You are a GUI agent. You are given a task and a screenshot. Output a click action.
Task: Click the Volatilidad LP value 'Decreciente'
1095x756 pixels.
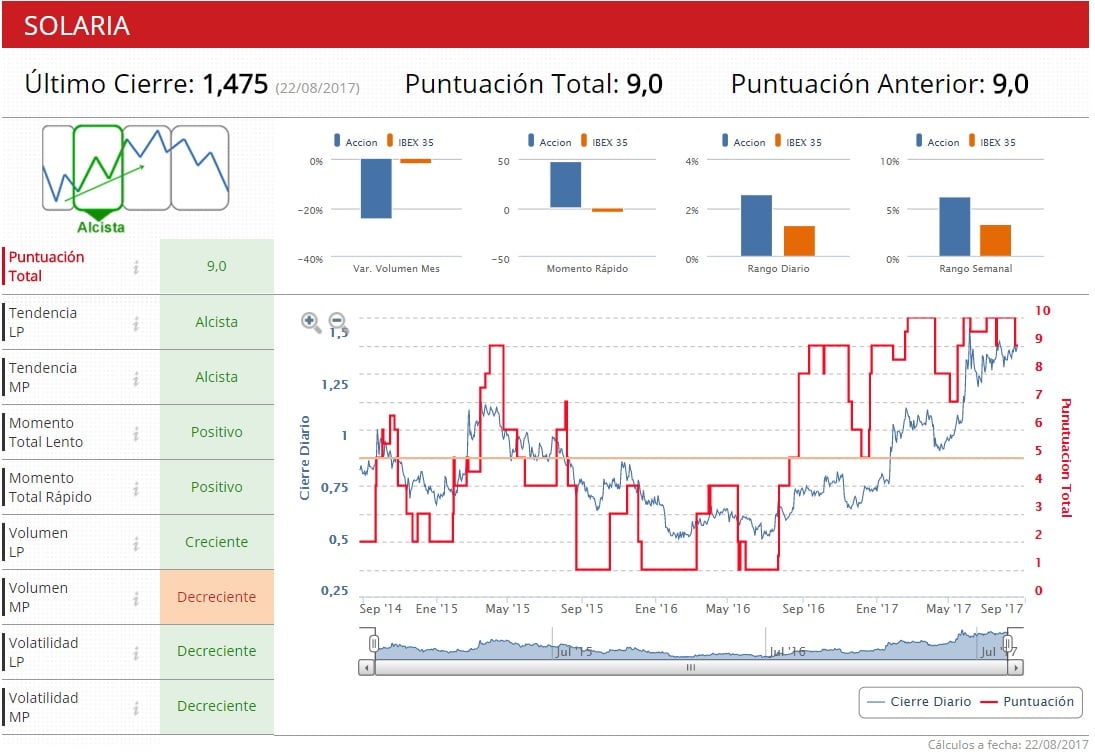(x=216, y=651)
